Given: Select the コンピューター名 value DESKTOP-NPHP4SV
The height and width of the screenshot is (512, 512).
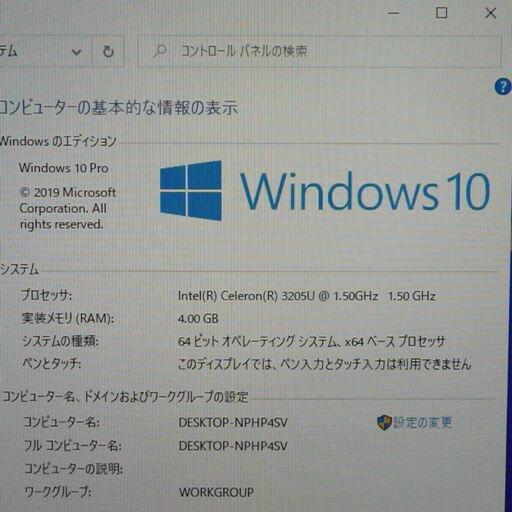Looking at the screenshot, I should (x=233, y=423).
